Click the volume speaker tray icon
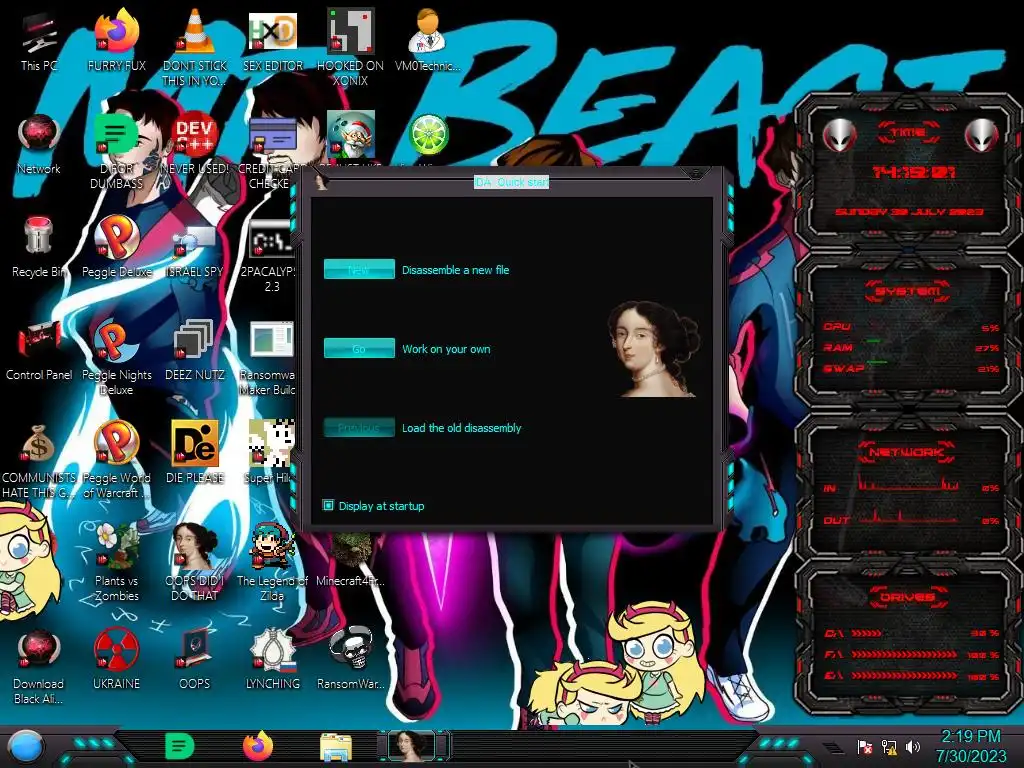1024x768 pixels. tap(913, 746)
